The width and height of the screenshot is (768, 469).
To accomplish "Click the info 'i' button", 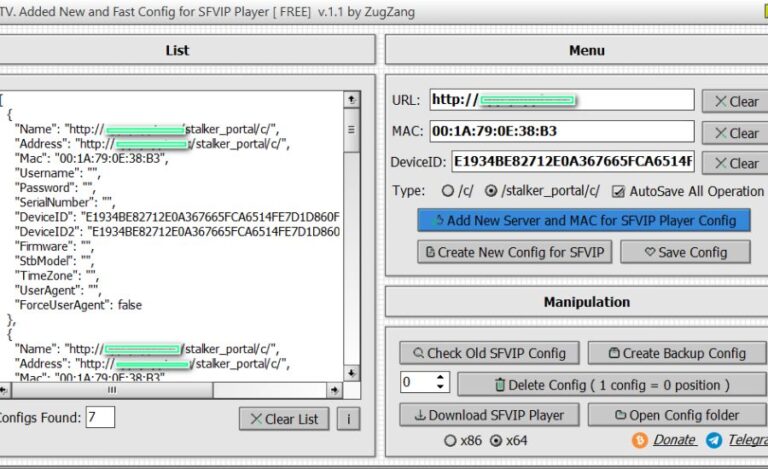I will pyautogui.click(x=348, y=419).
